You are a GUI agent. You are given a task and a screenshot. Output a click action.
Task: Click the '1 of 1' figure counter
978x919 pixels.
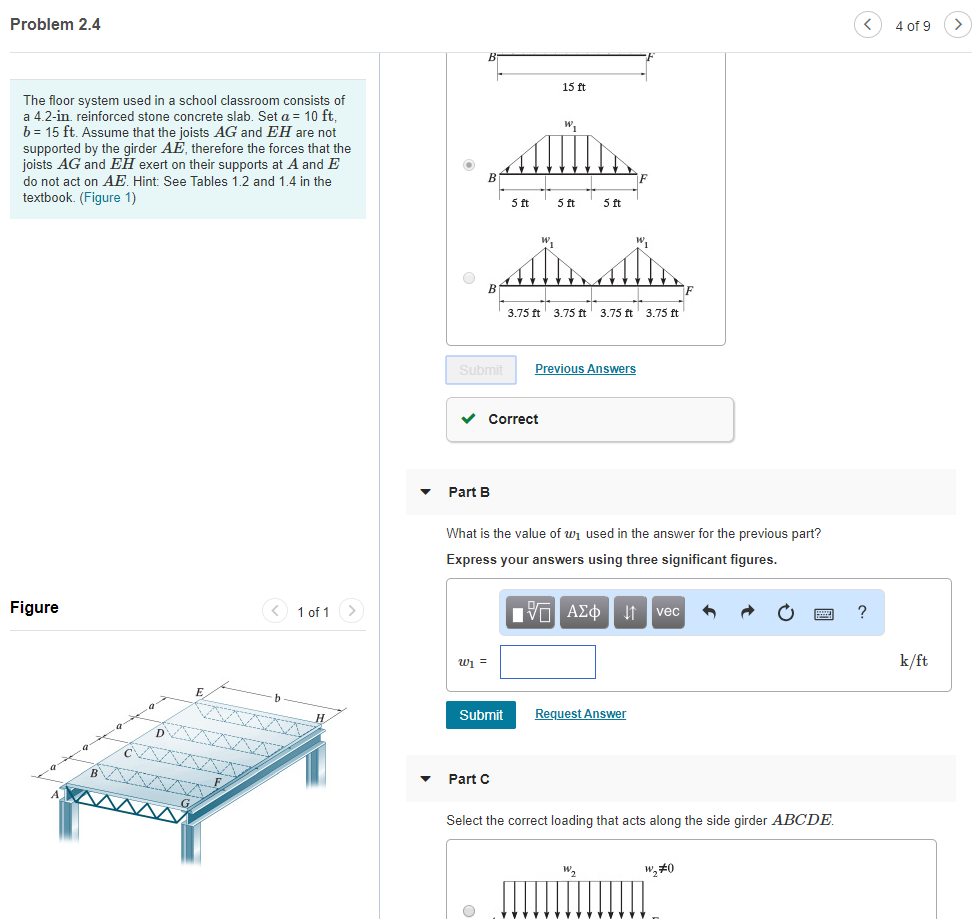(x=313, y=612)
